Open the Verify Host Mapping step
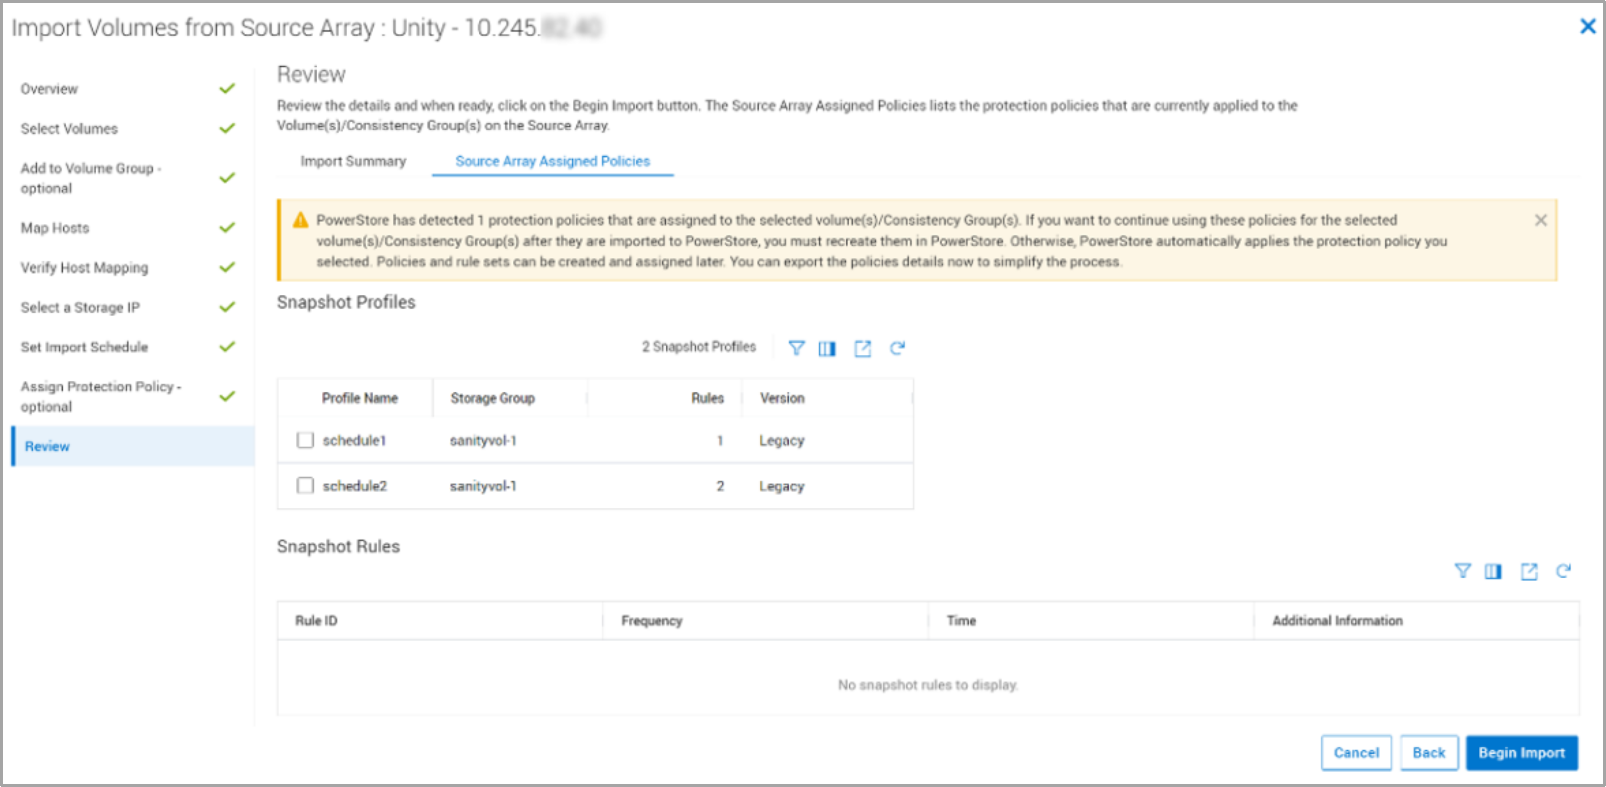This screenshot has height=787, width=1606. [x=84, y=268]
